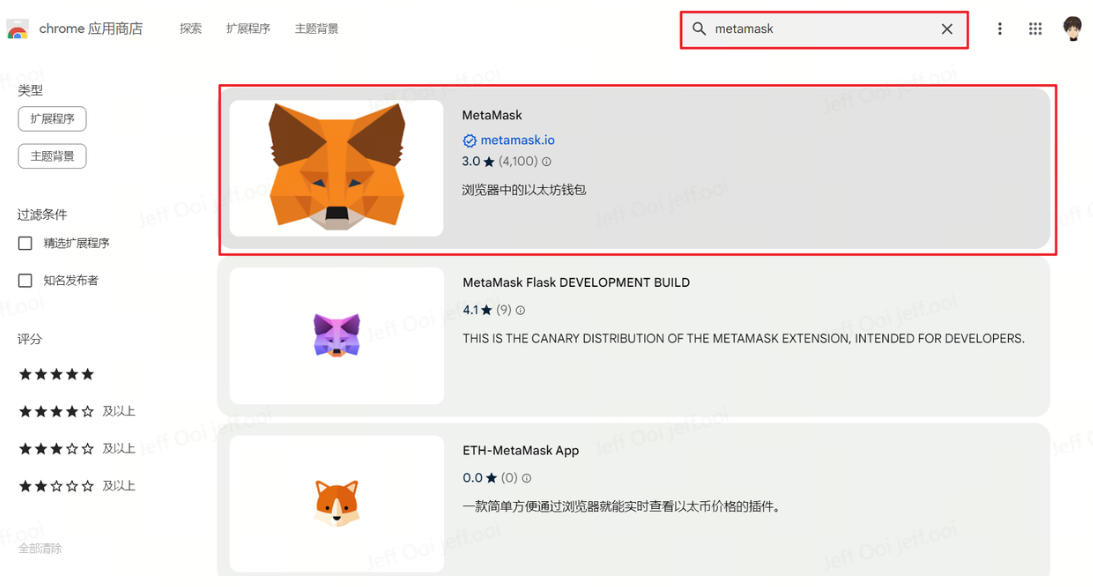The image size is (1093, 587).
Task: Click the info icon next to ETH-MetaMask App rating (0)
Action: 526,478
